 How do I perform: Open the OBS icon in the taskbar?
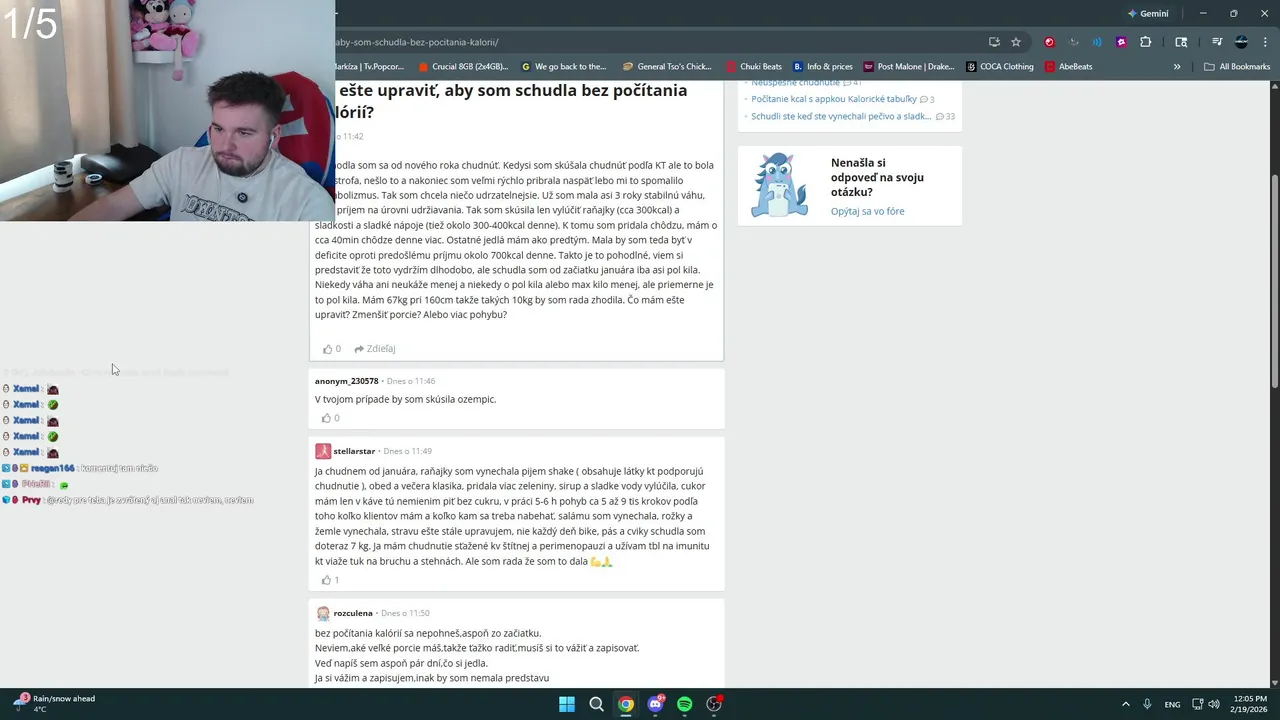714,704
